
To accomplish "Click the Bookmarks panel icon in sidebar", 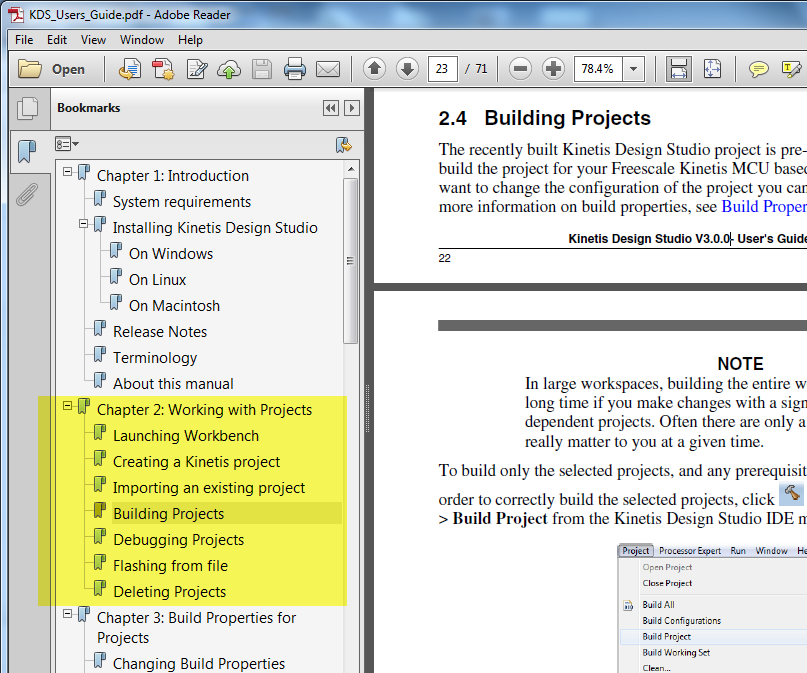I will coord(27,152).
